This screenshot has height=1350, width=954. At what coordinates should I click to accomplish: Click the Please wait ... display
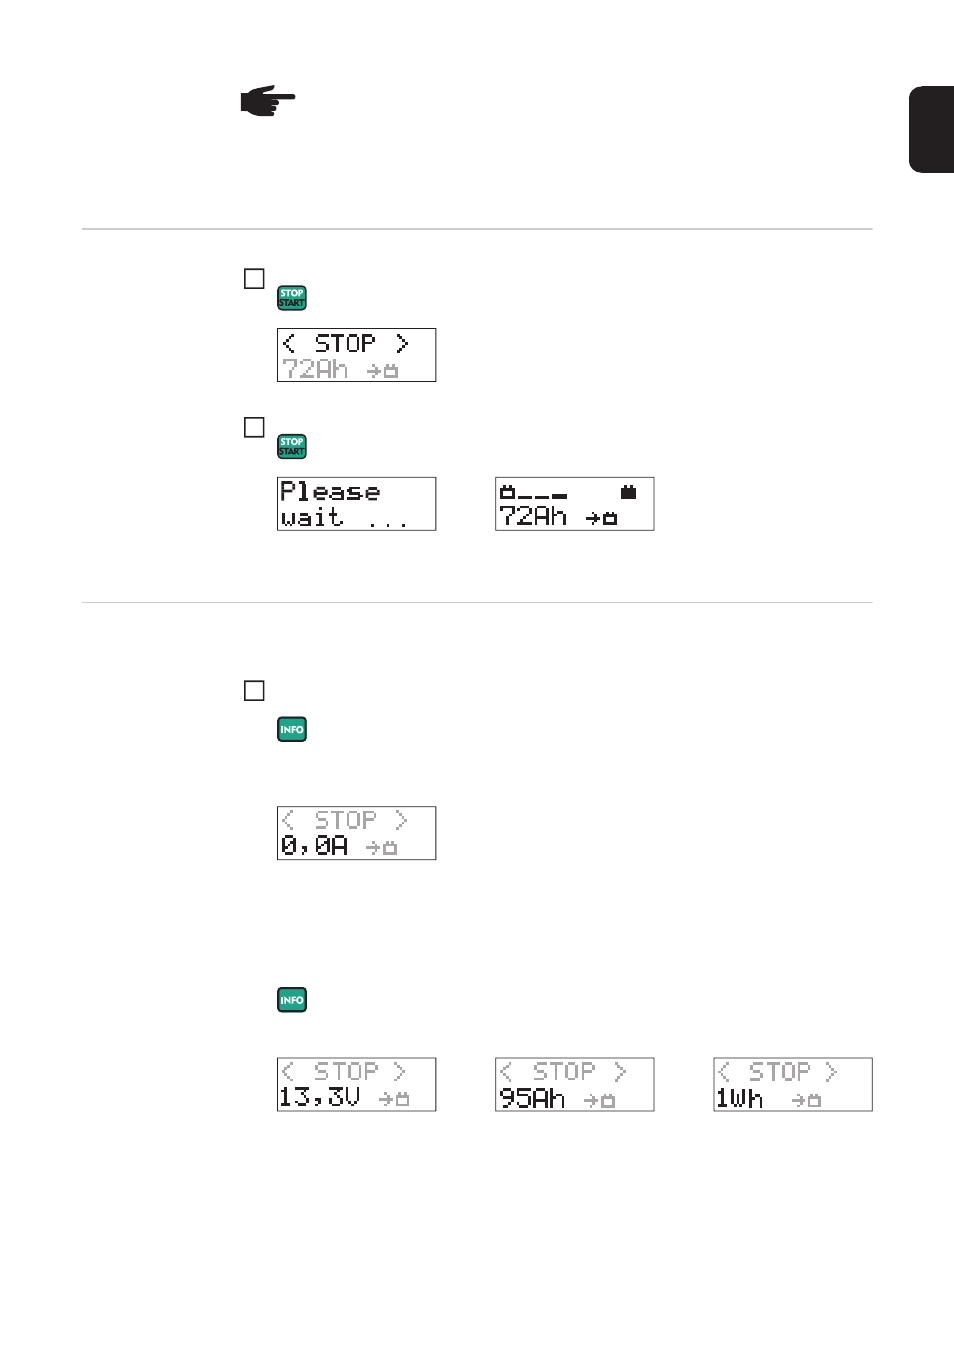click(x=356, y=504)
